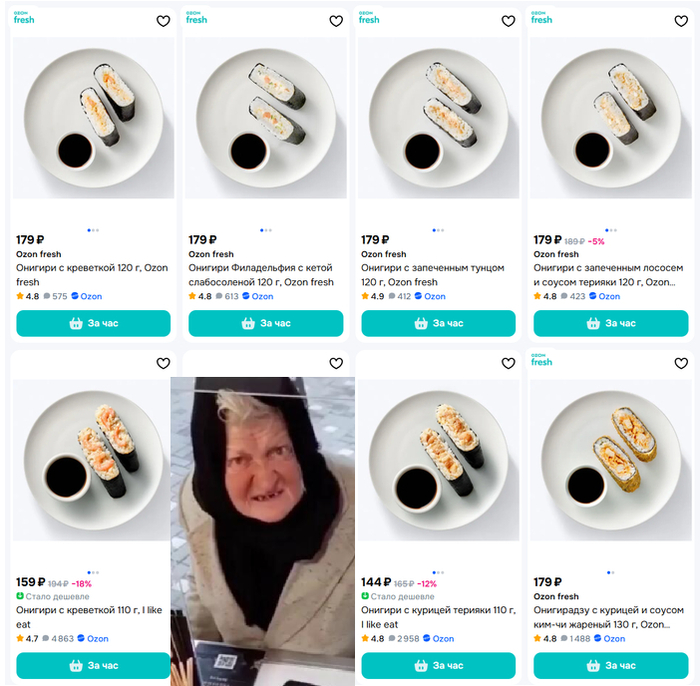Screen dimensions: 700x686
Task: Click heart icon above the old woman photo
Action: tap(336, 364)
